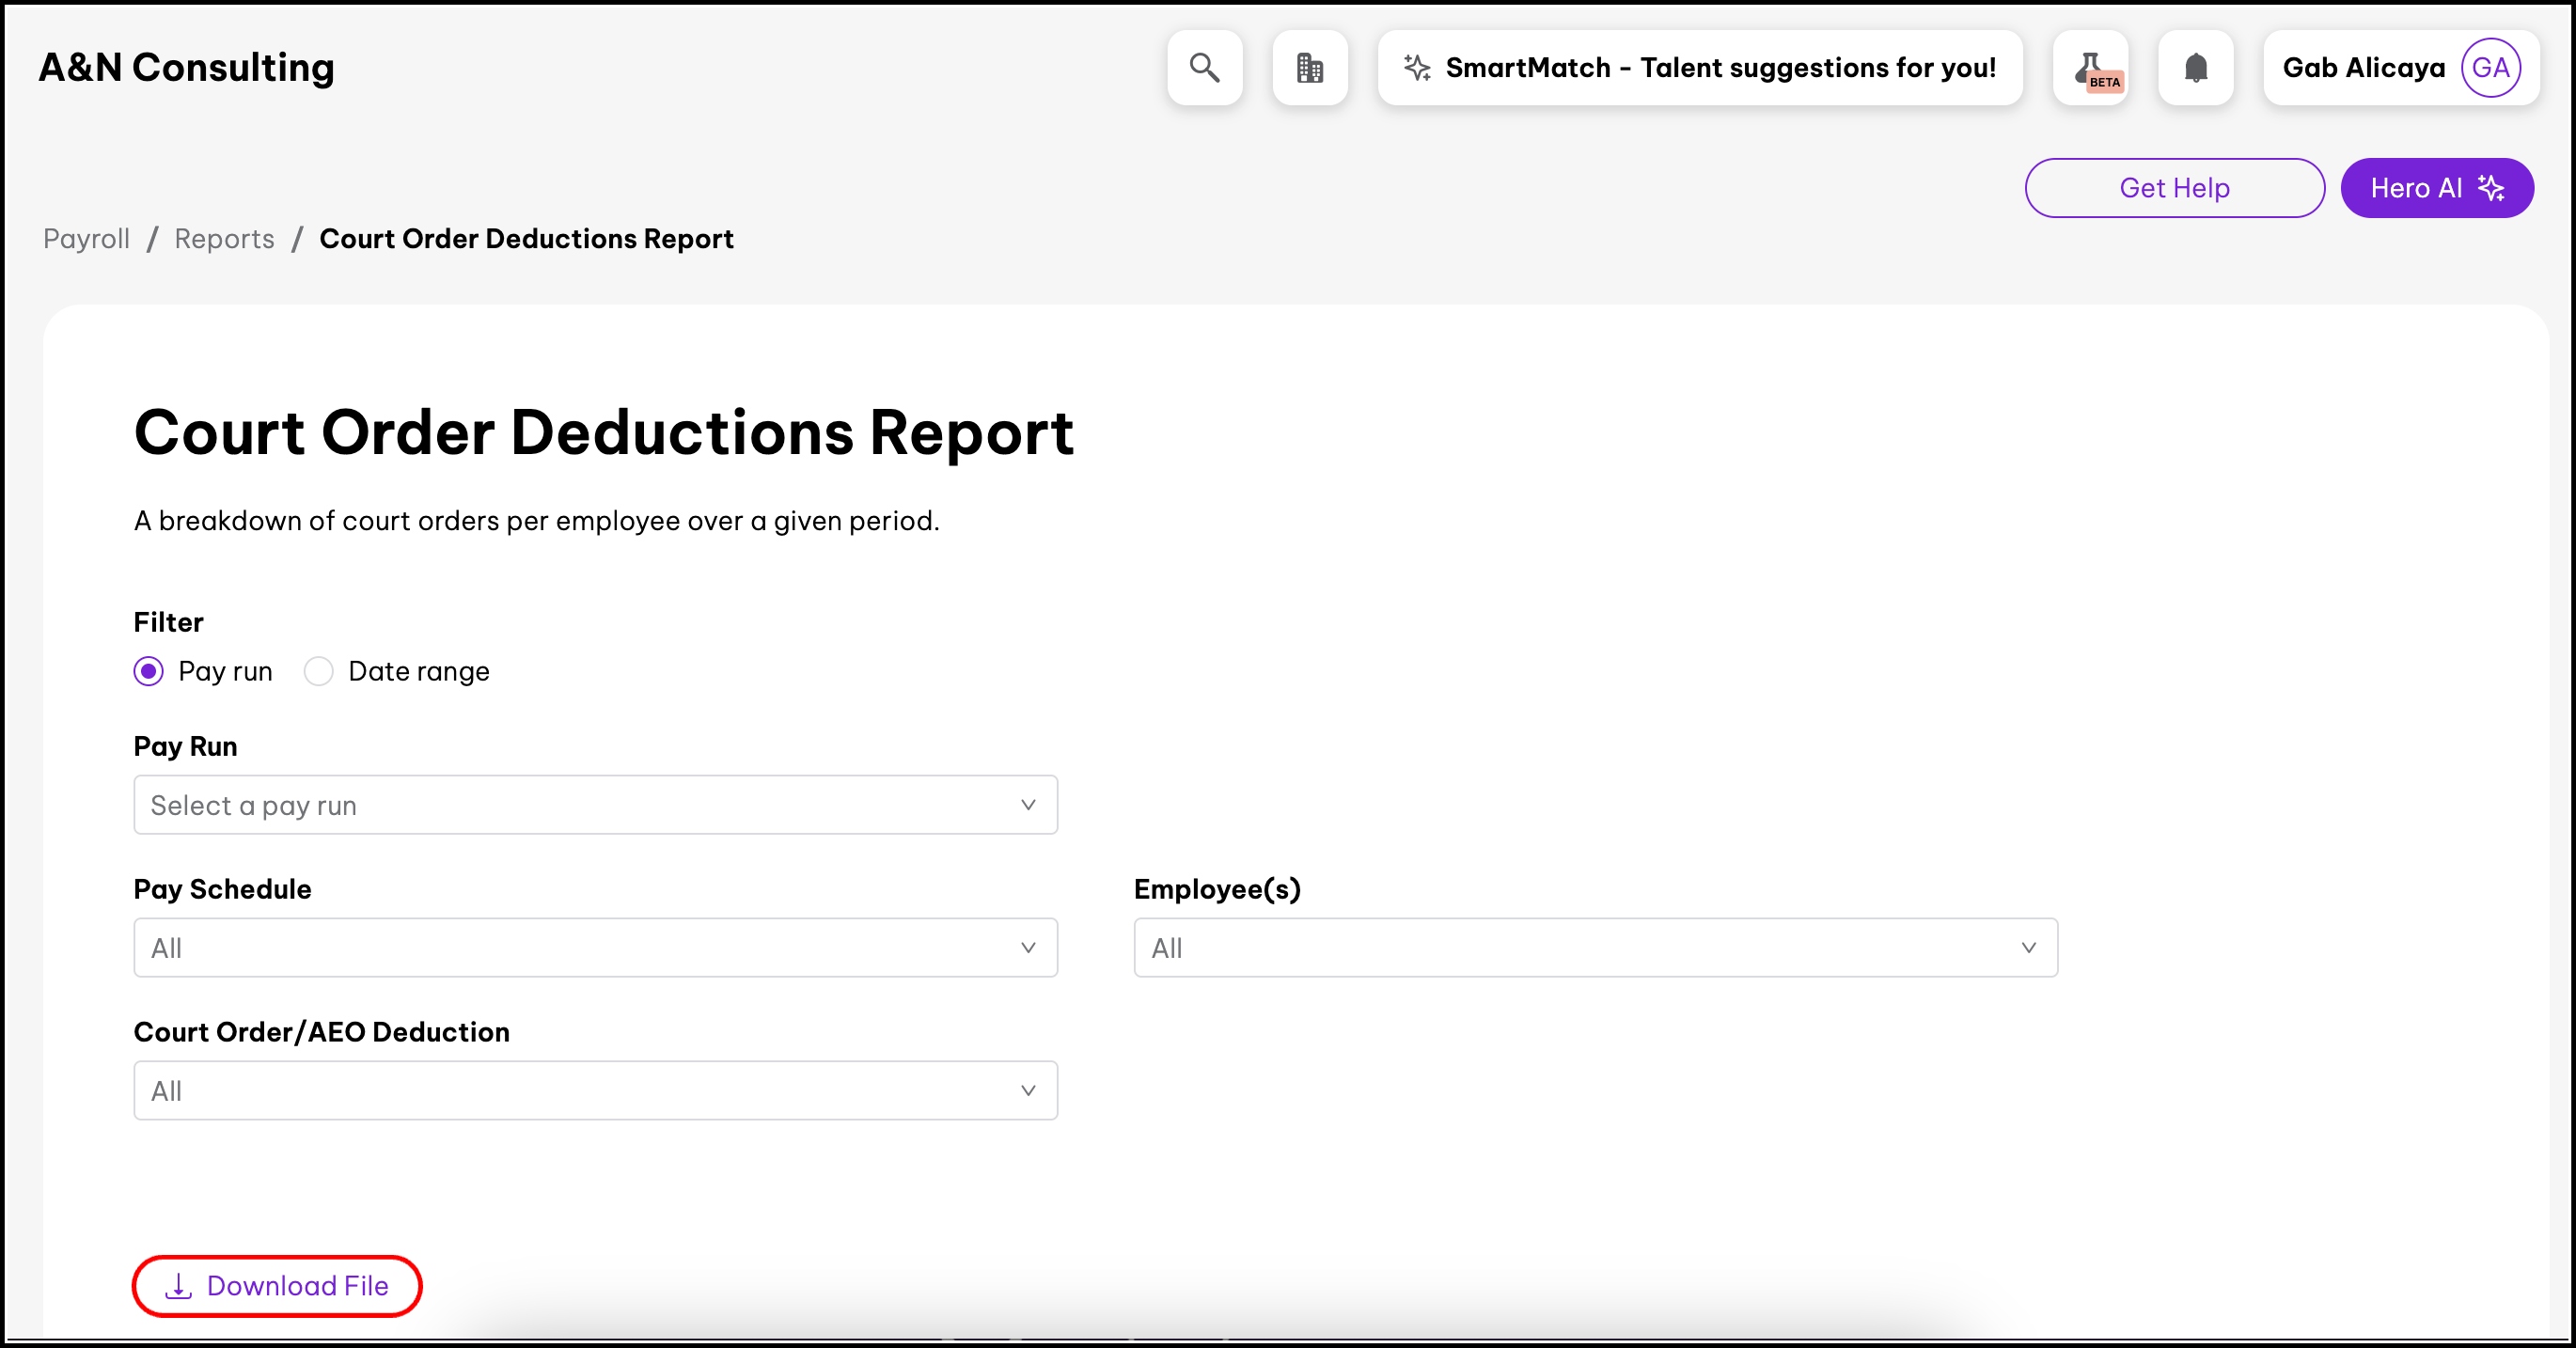Navigate to Reports breadcrumb
2576x1348 pixels.
pyautogui.click(x=224, y=239)
